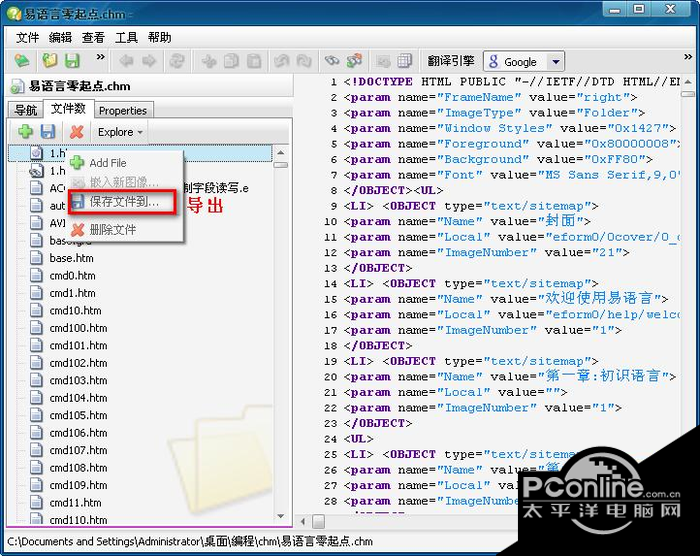Image resolution: width=700 pixels, height=556 pixels.
Task: Click code line 24 UL tag
Action: (358, 439)
